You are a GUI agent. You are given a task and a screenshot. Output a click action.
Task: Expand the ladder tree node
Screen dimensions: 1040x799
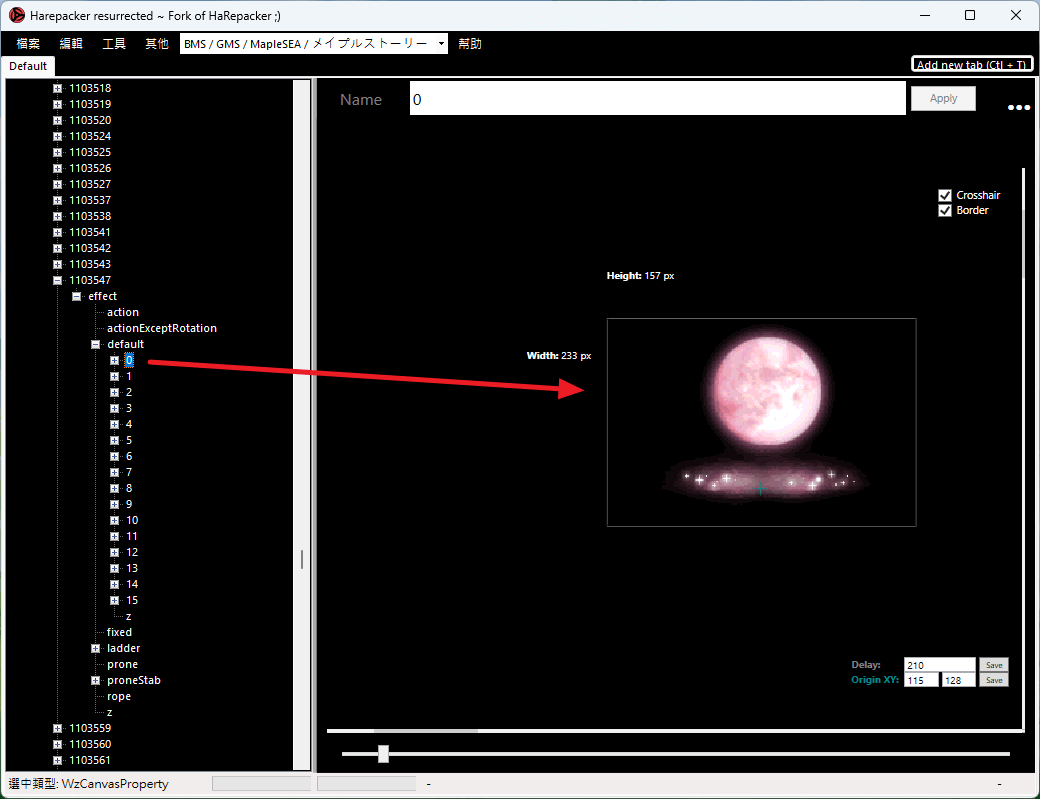click(x=96, y=648)
